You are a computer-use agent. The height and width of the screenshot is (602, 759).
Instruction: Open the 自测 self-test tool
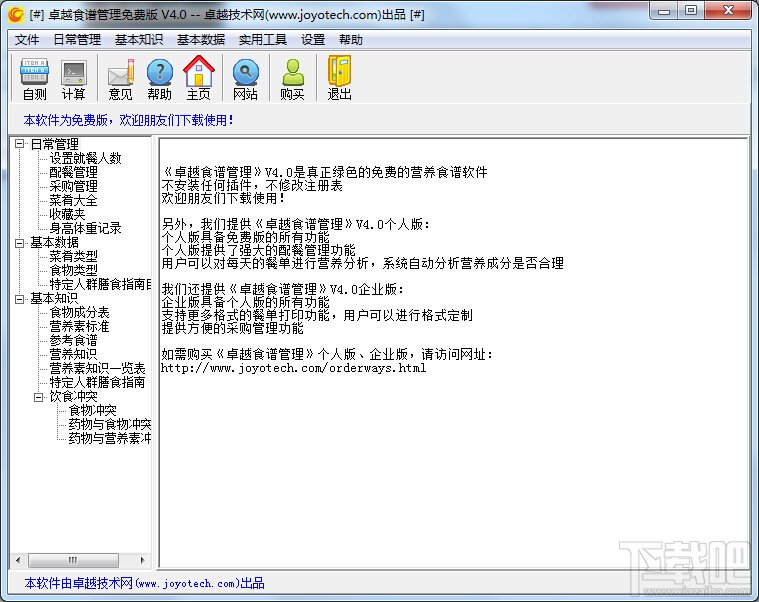[x=34, y=78]
